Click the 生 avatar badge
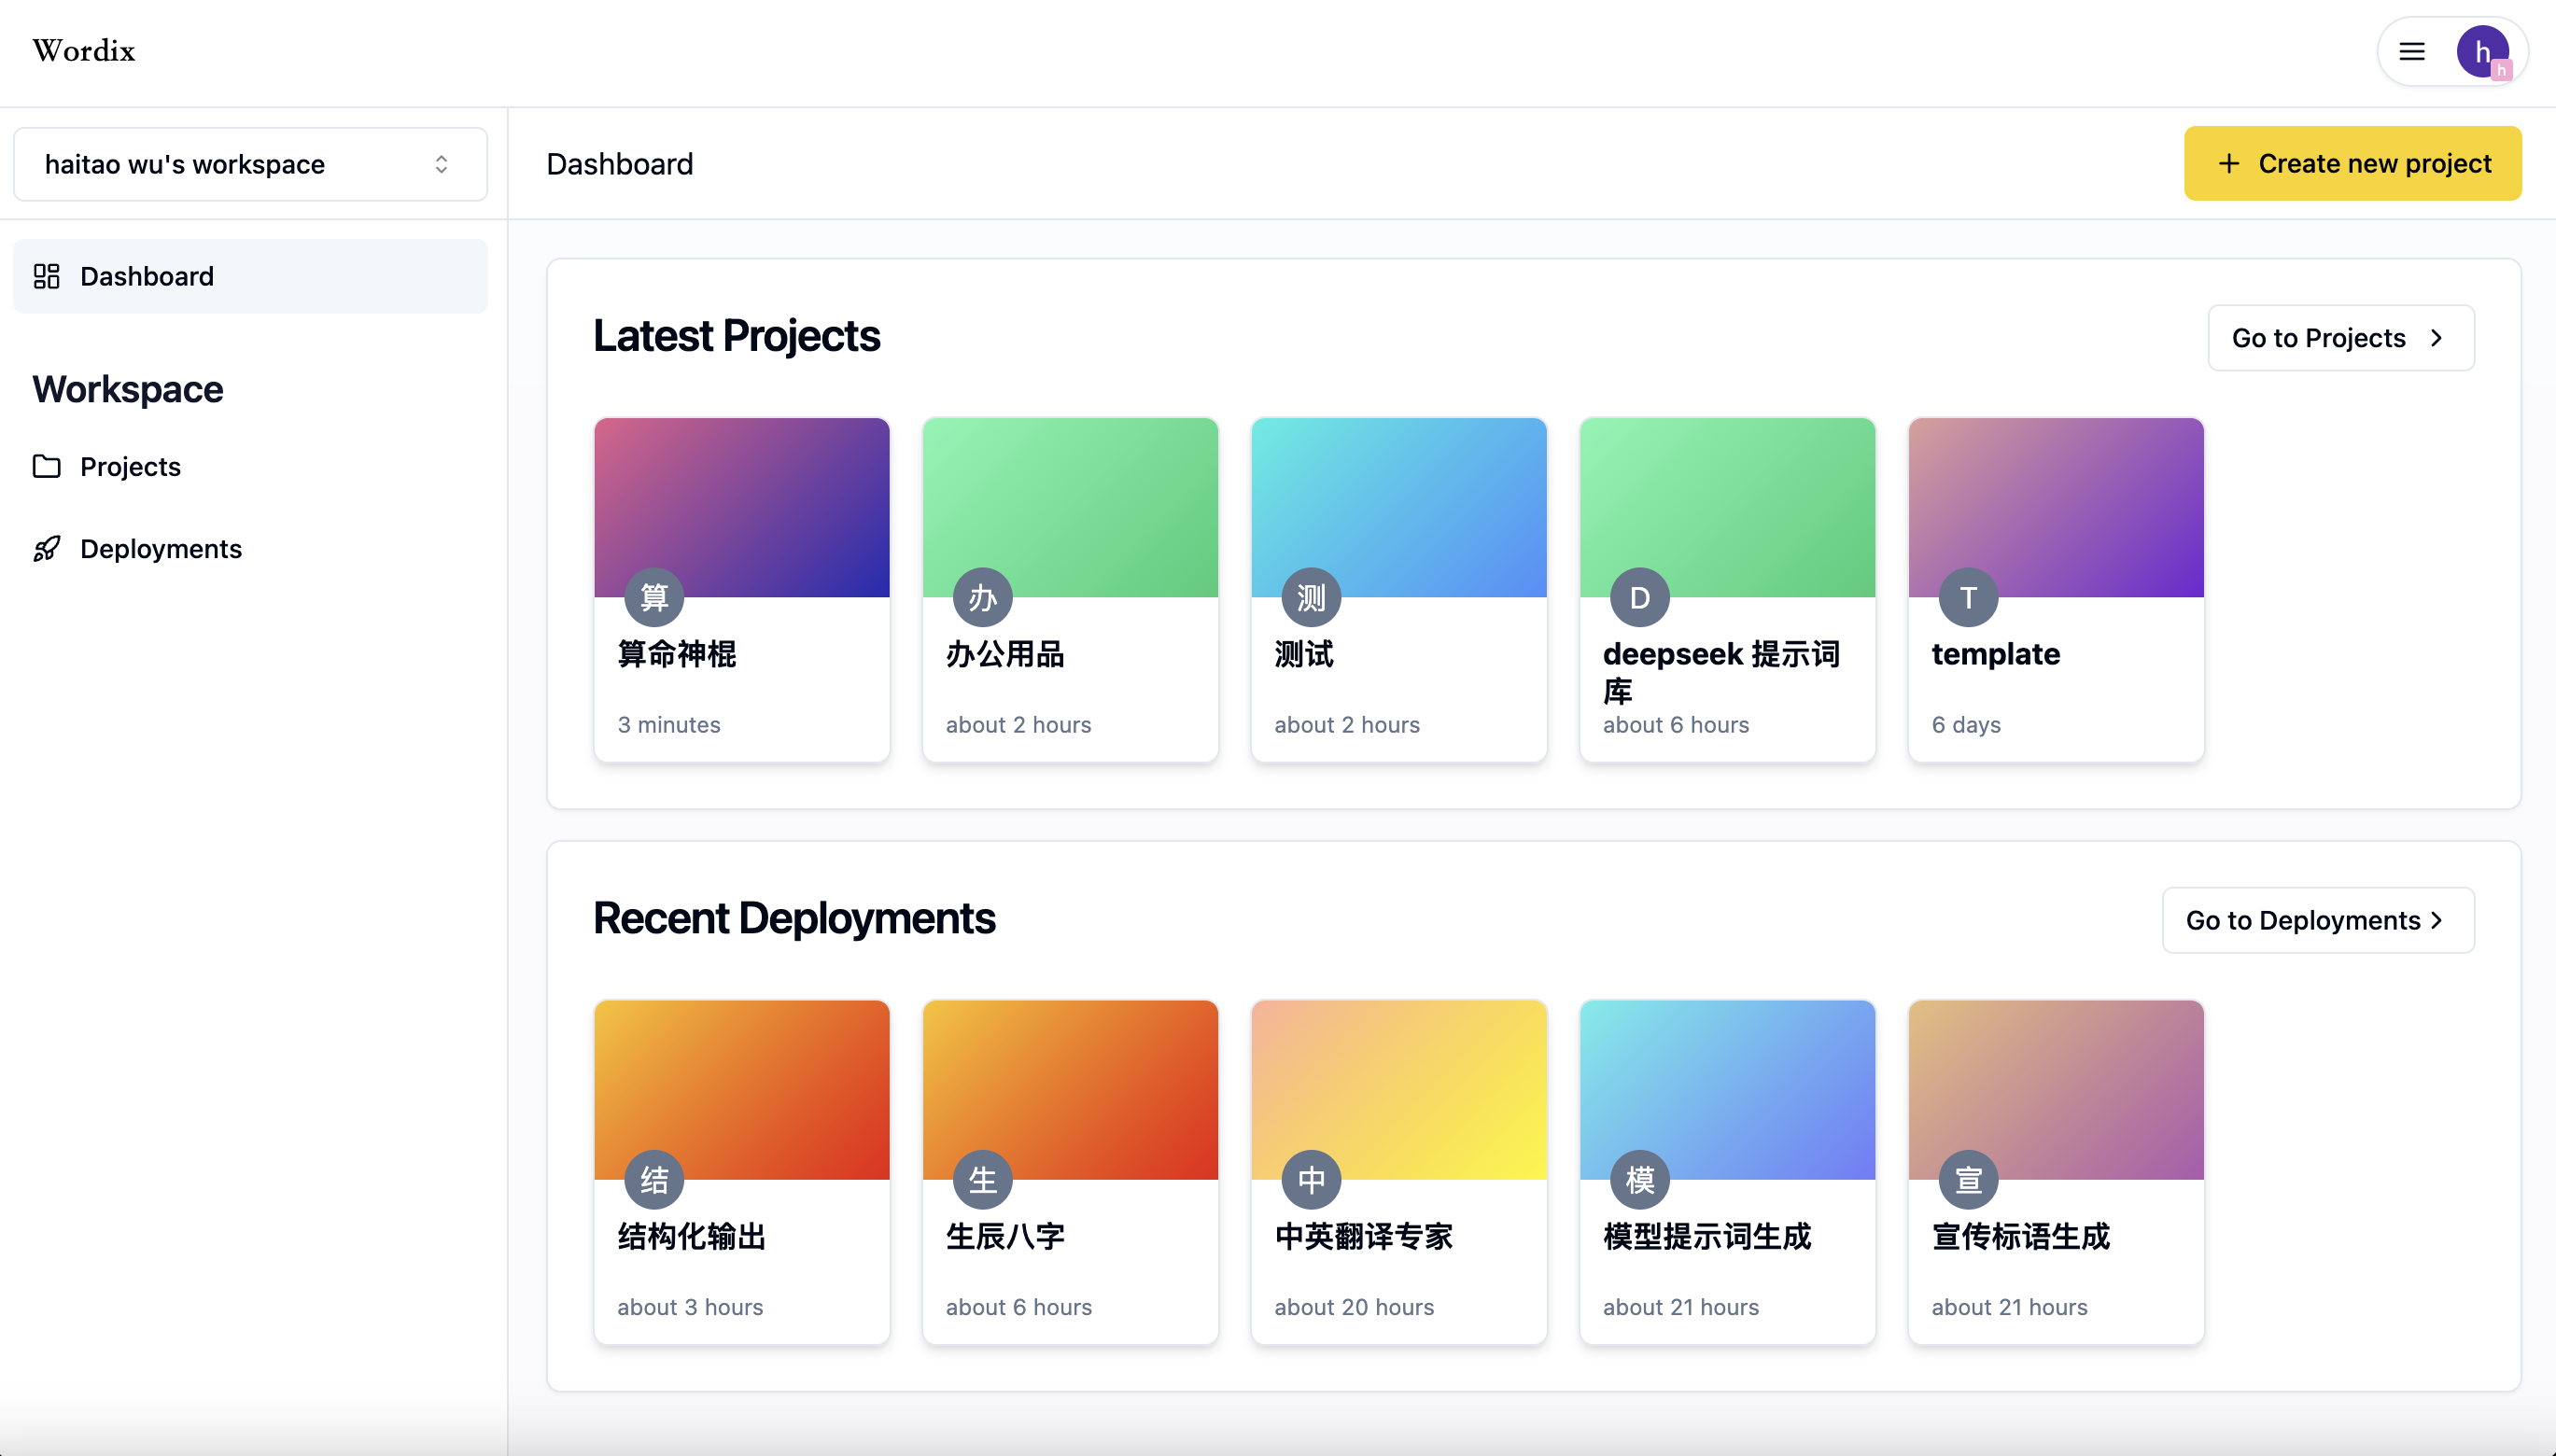This screenshot has height=1456, width=2556. 982,1180
